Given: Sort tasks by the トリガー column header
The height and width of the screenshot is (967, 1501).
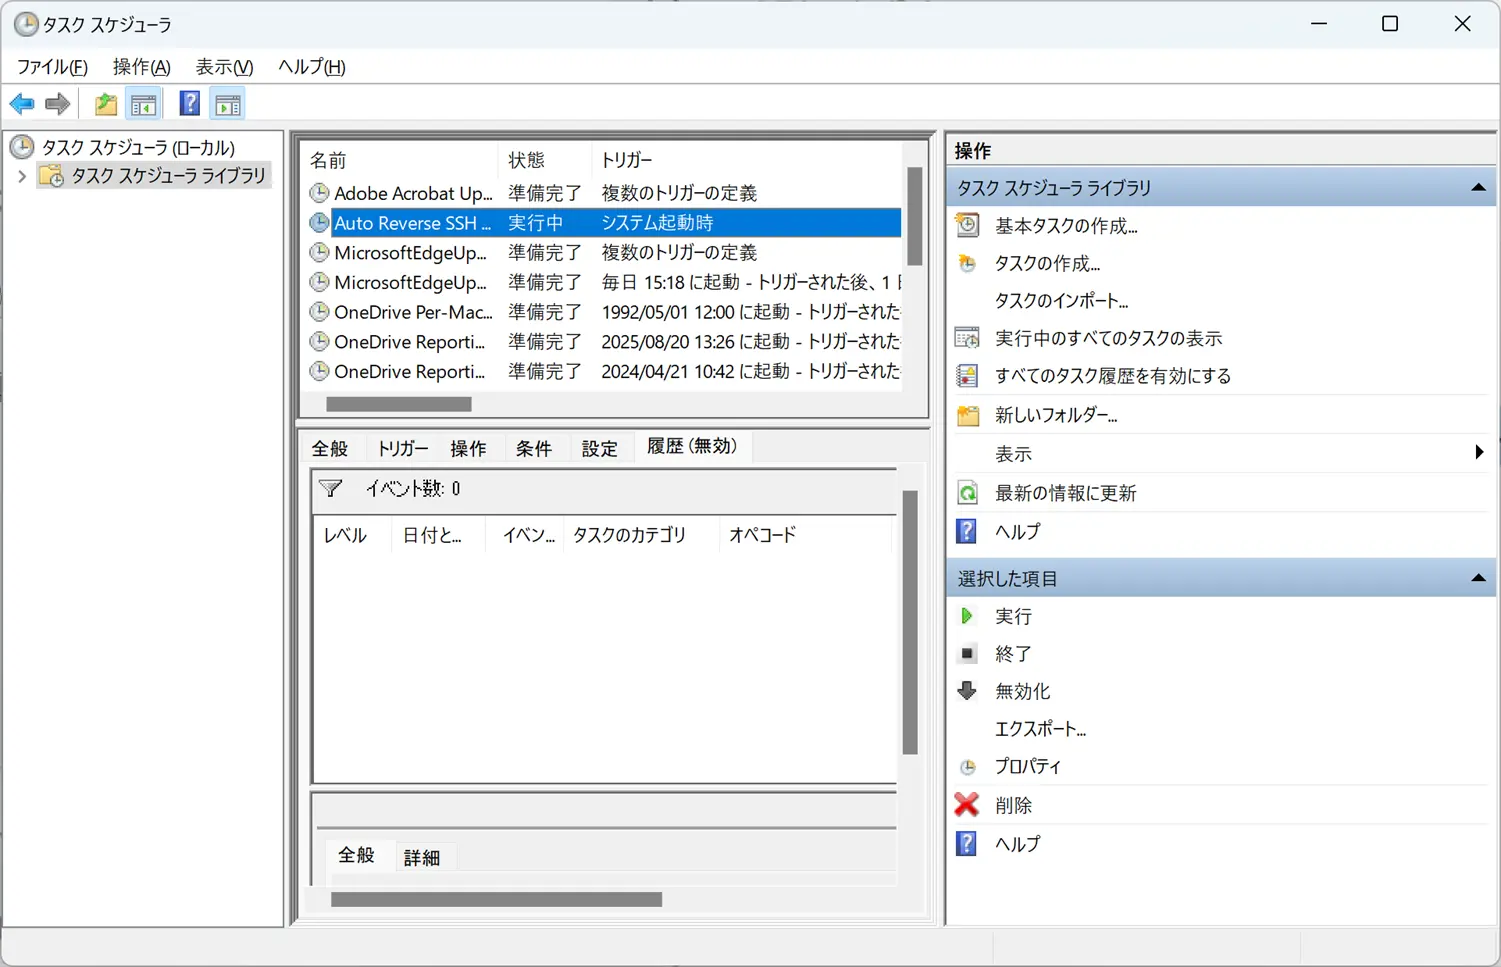Looking at the screenshot, I should [x=746, y=160].
